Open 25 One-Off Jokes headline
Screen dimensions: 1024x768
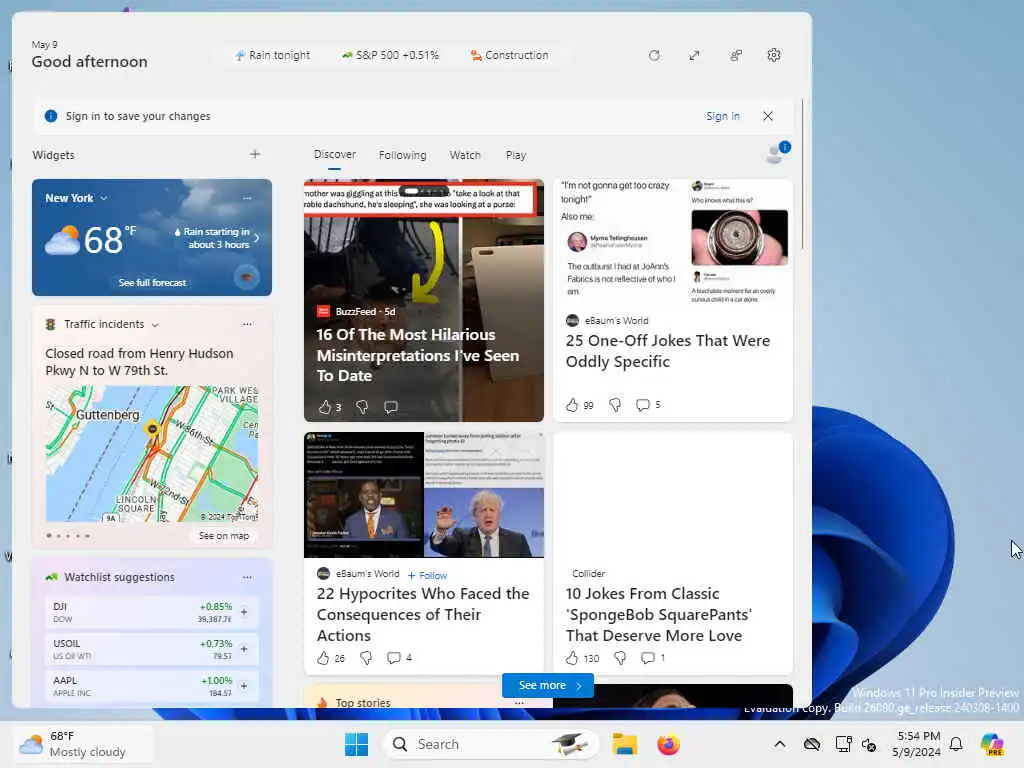coord(667,351)
